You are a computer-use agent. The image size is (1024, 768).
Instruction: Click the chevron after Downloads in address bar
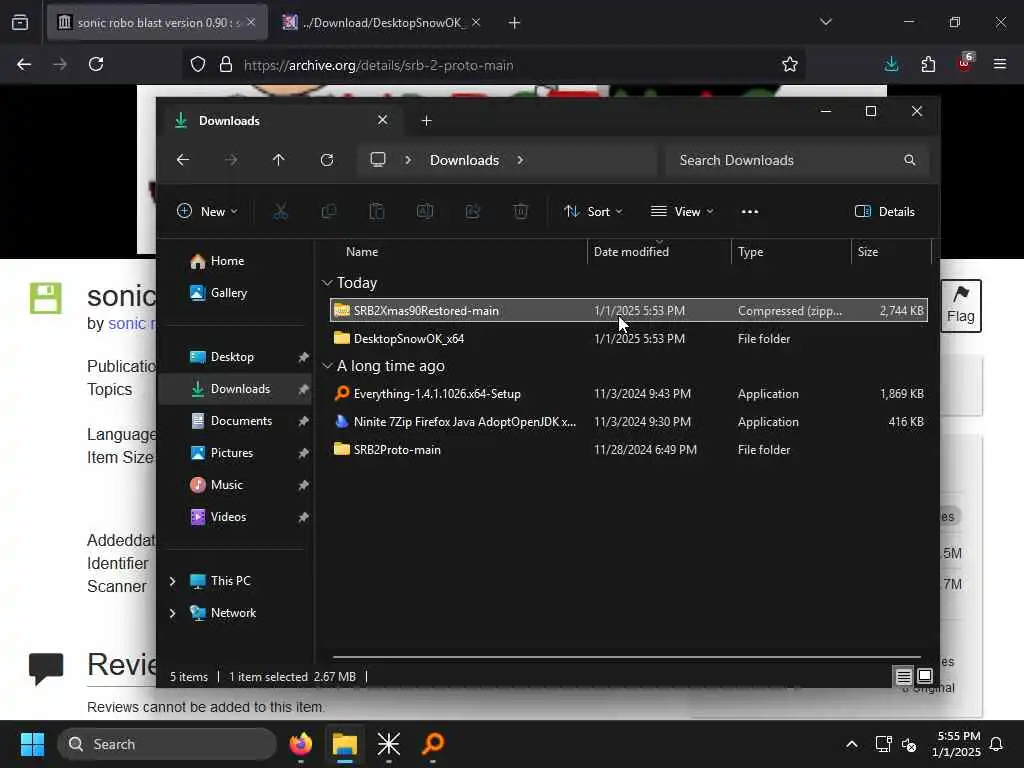(x=520, y=160)
